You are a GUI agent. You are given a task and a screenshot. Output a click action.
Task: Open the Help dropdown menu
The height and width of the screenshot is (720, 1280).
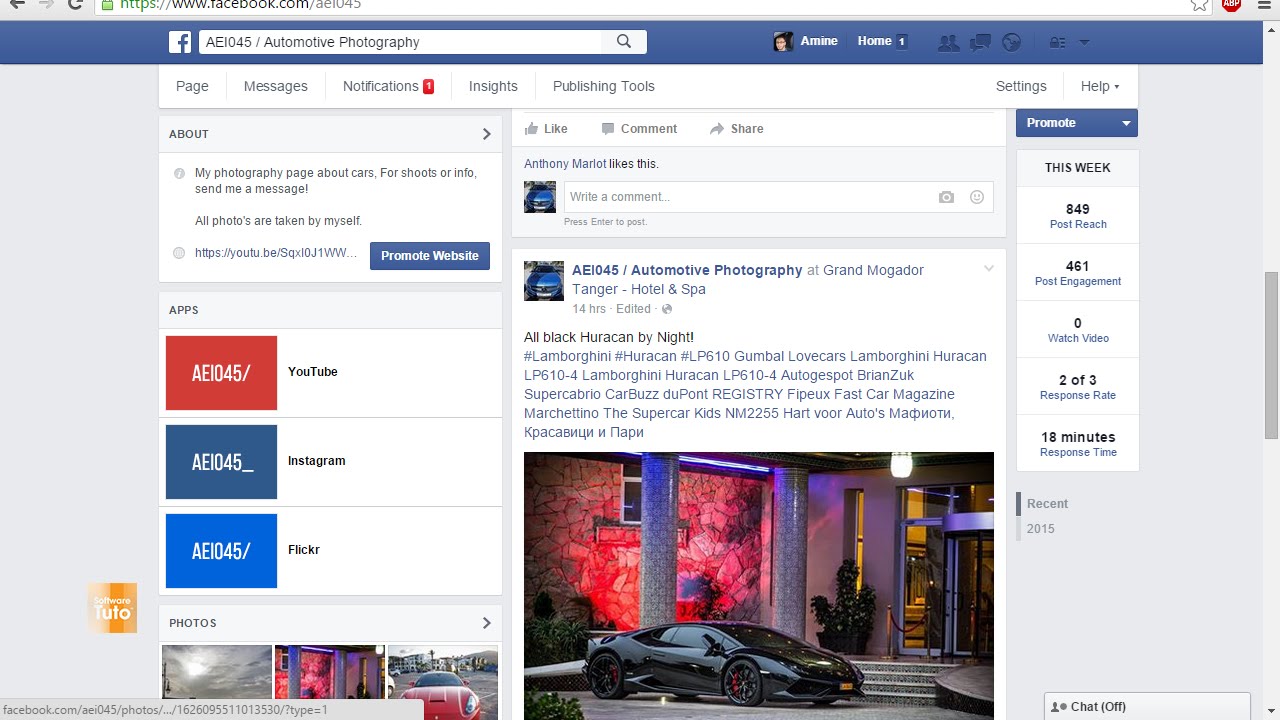click(1100, 86)
